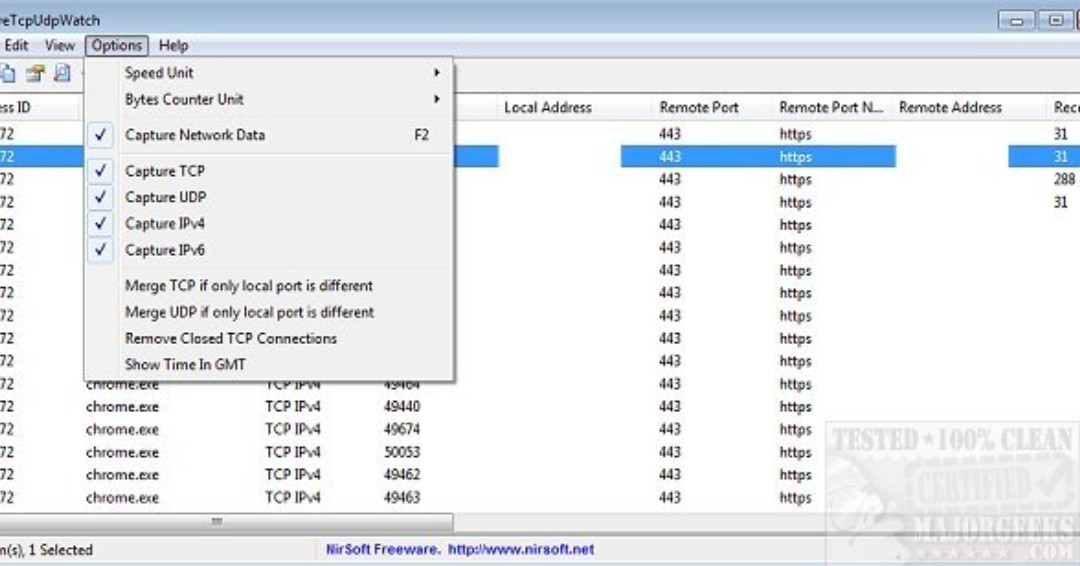
Task: Disable Capture Network Data option
Action: 269,135
